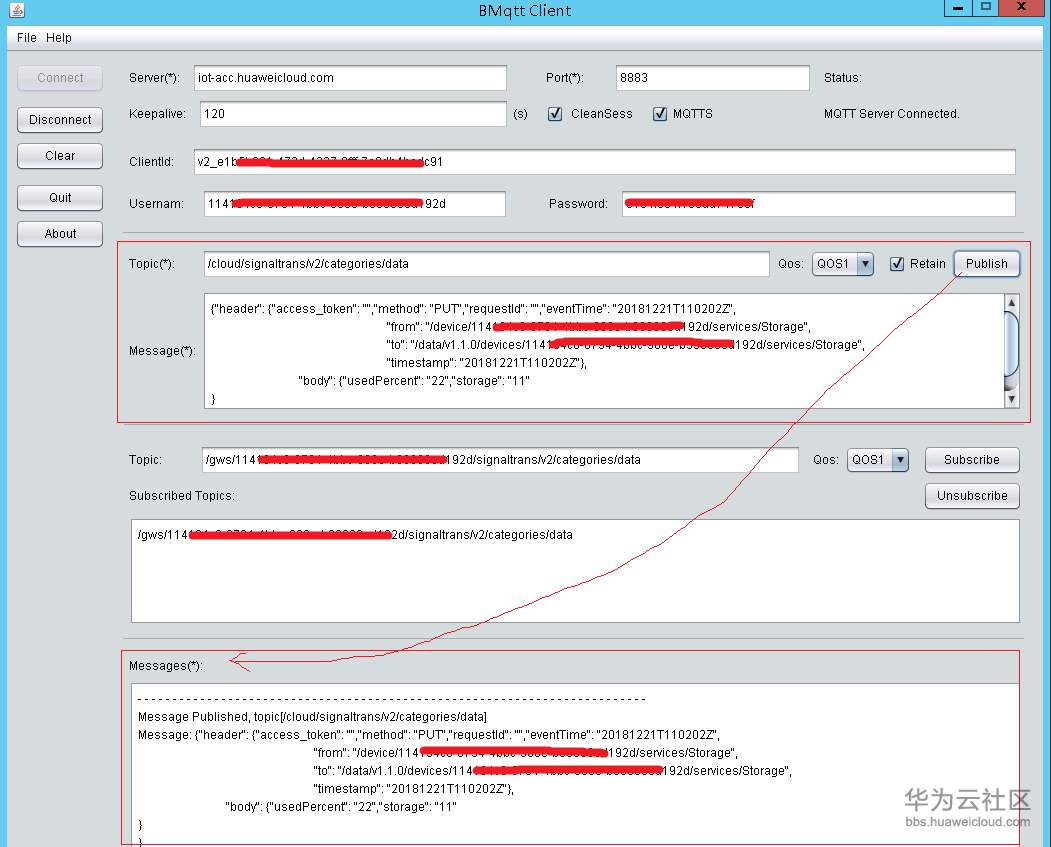
Task: Click the log line with "usedPercent": "22"
Action: pyautogui.click(x=341, y=807)
